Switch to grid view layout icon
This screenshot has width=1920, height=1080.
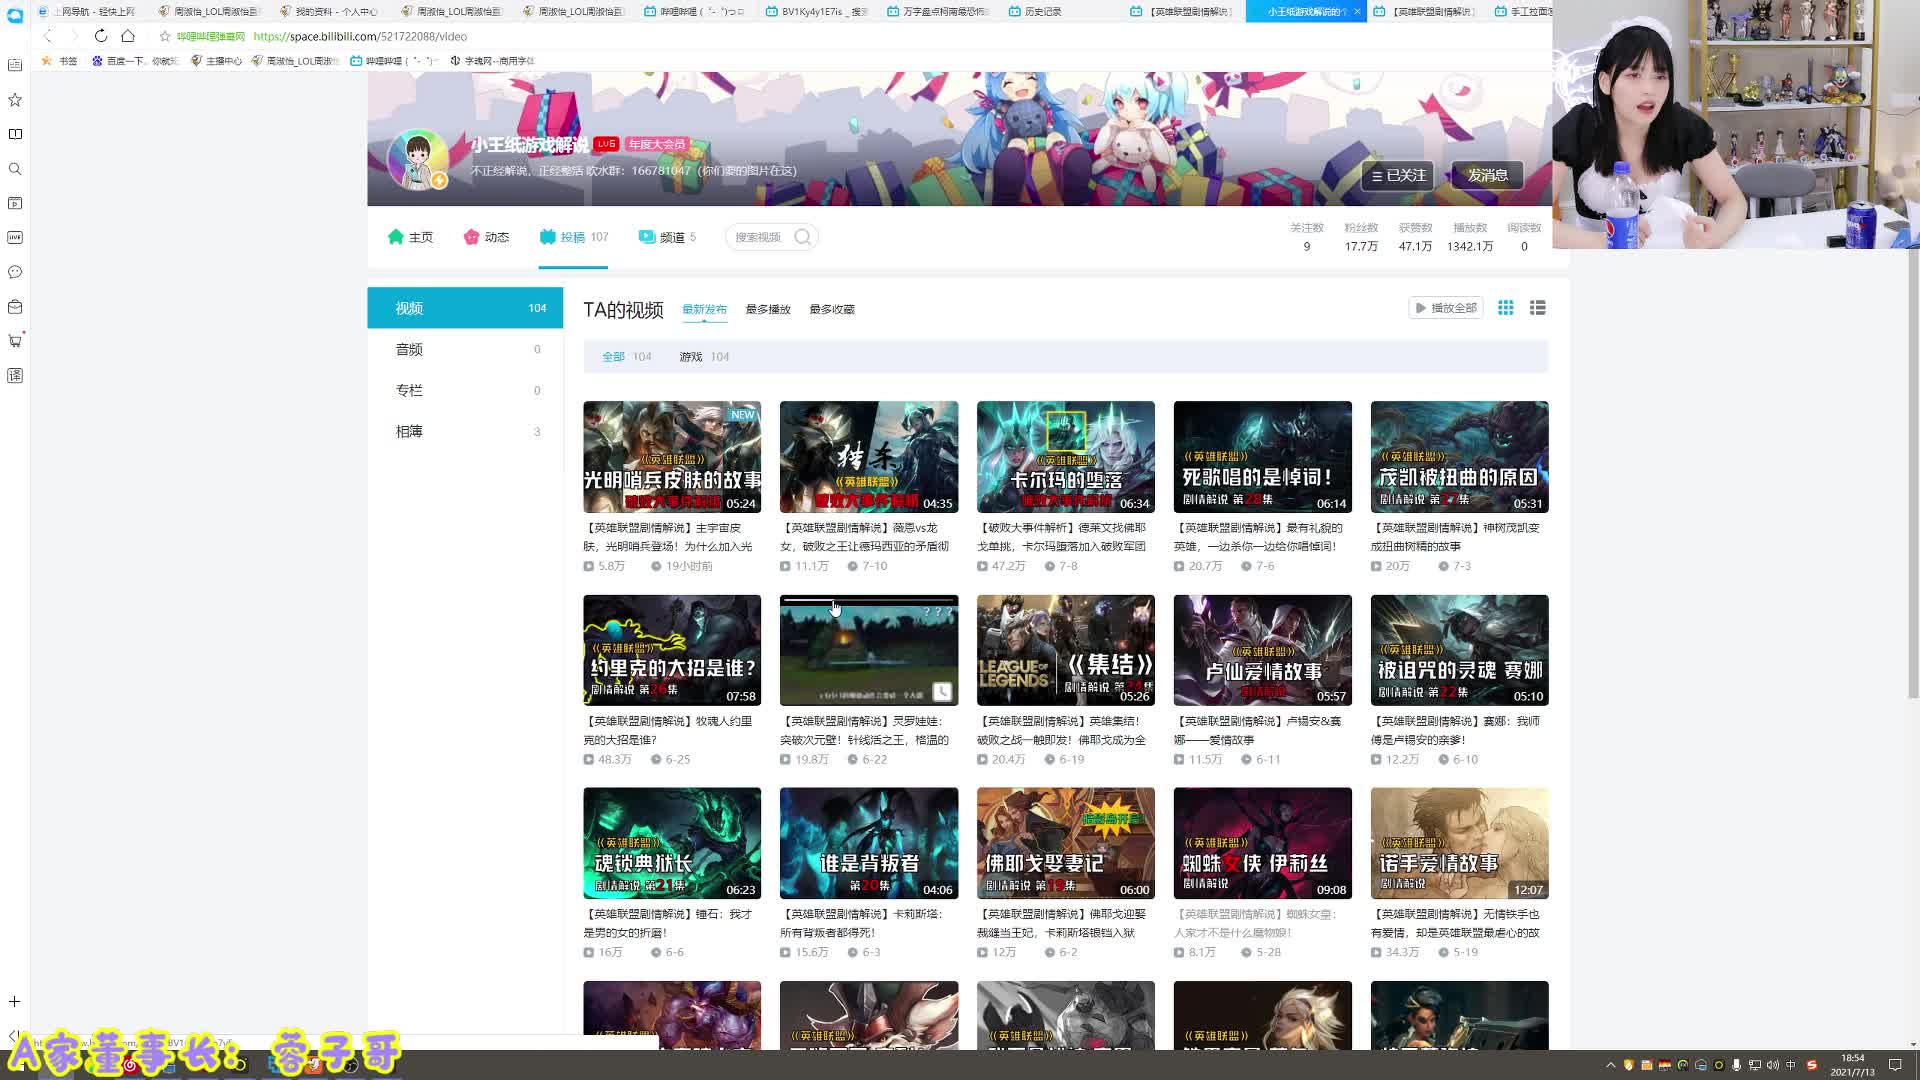click(x=1505, y=308)
